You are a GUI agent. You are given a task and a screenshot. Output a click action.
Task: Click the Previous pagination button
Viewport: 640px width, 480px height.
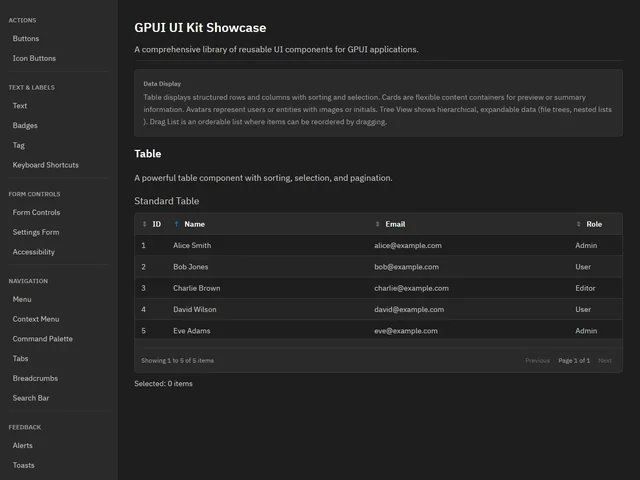click(538, 360)
